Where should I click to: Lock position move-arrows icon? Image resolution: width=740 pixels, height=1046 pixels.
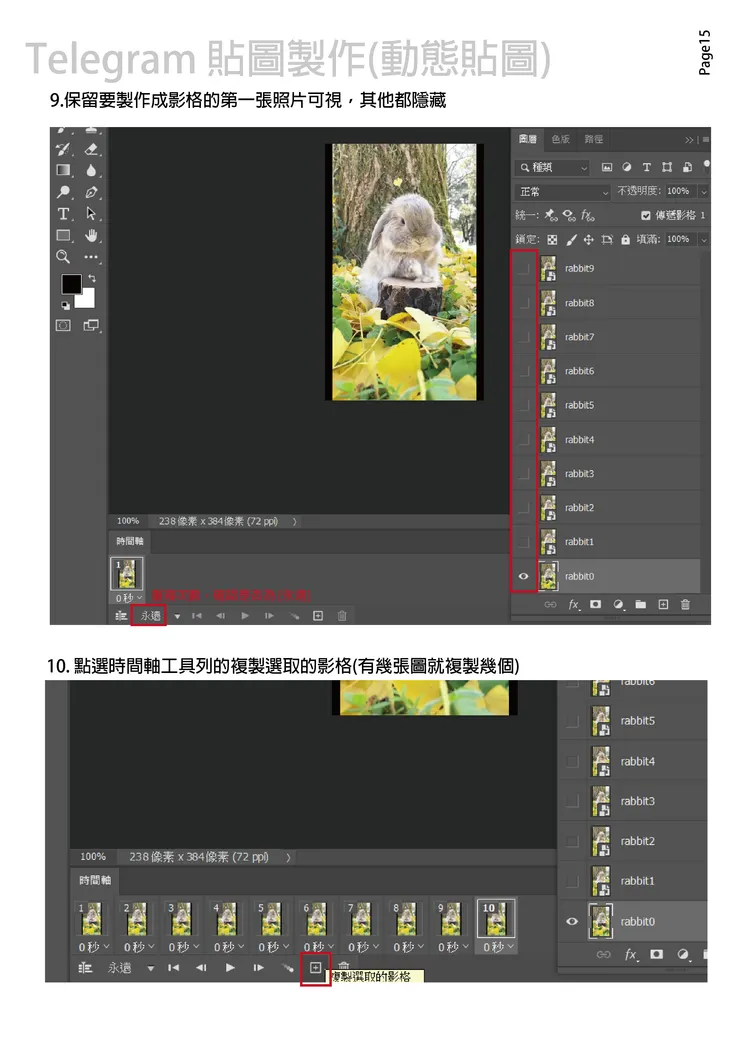[589, 239]
